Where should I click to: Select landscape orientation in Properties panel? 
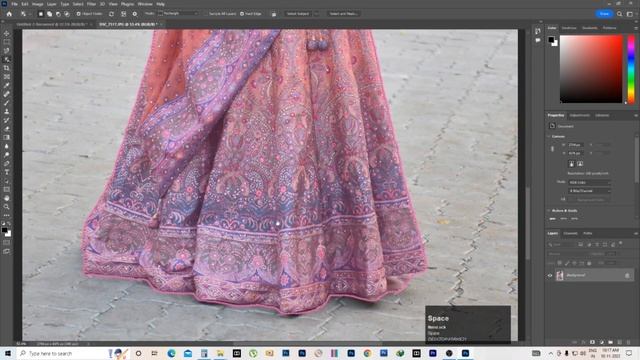tap(580, 164)
